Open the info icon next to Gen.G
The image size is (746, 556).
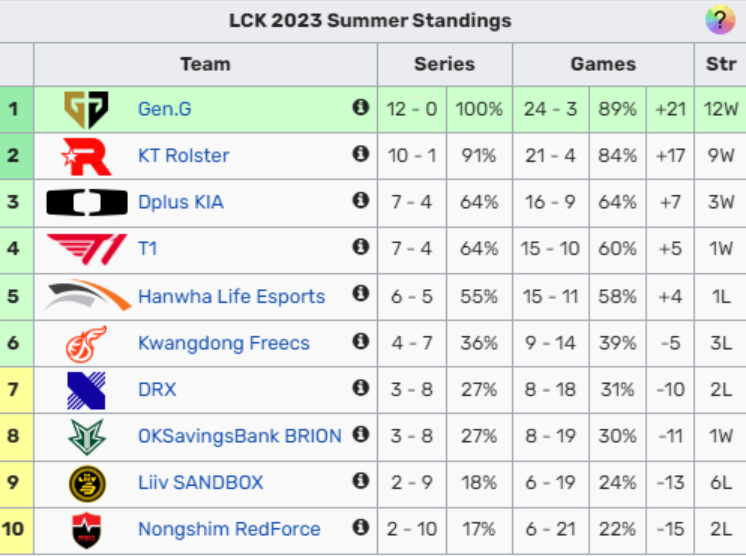(x=361, y=107)
